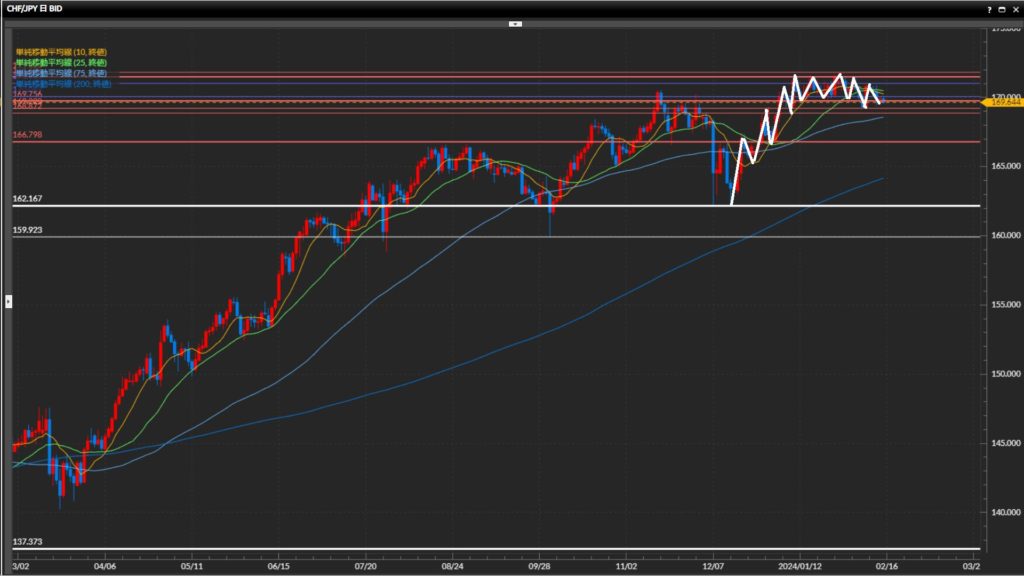Select the 10-period 単純移動平均線 label
The width and height of the screenshot is (1024, 576).
[62, 51]
